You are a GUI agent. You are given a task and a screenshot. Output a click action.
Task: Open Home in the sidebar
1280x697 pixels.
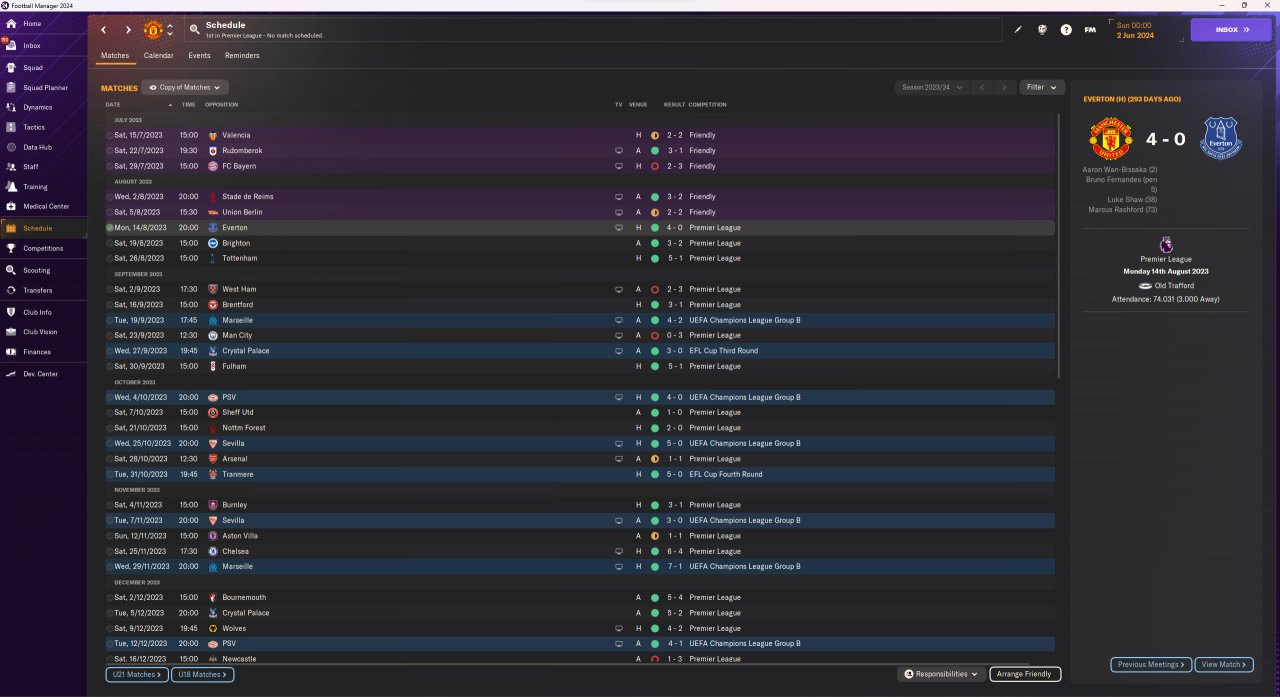tap(44, 23)
